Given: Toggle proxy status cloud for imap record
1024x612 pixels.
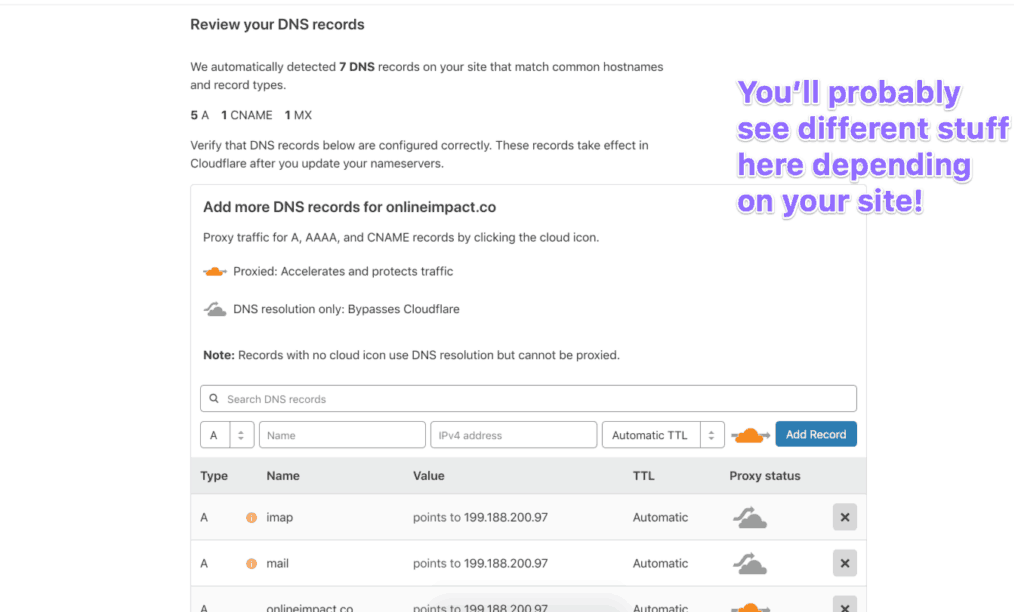Looking at the screenshot, I should [x=750, y=517].
